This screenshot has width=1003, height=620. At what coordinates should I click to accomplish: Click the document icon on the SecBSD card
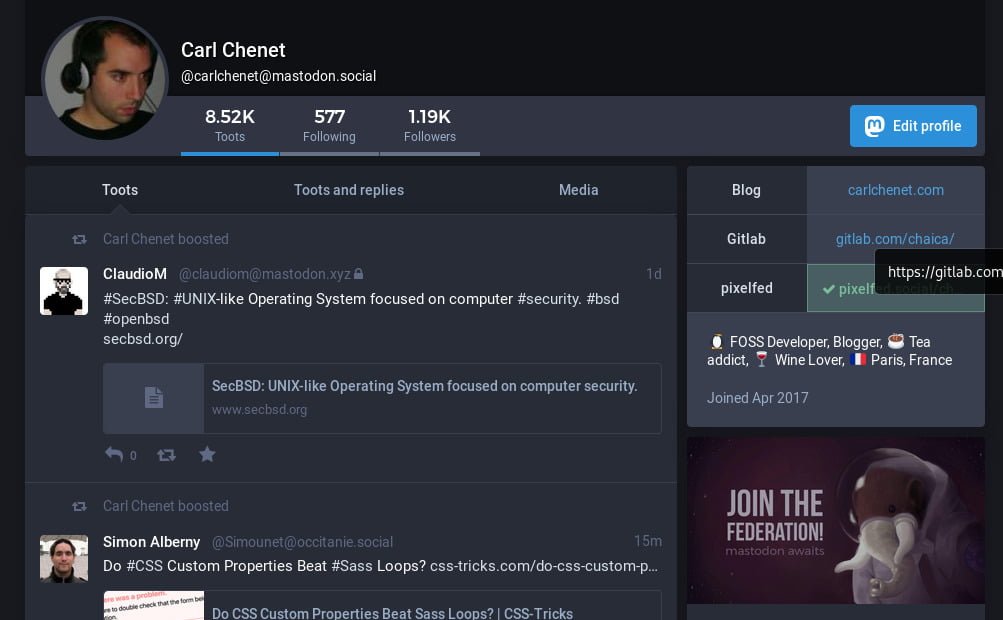click(x=153, y=398)
